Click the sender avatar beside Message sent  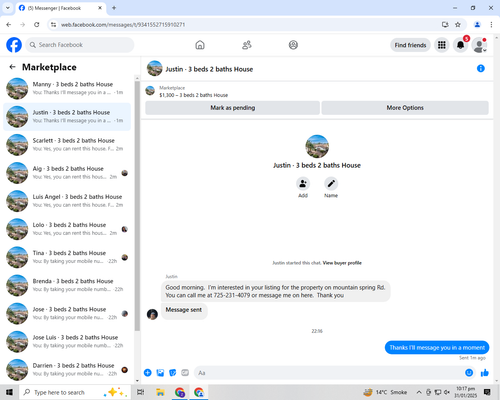click(x=152, y=314)
